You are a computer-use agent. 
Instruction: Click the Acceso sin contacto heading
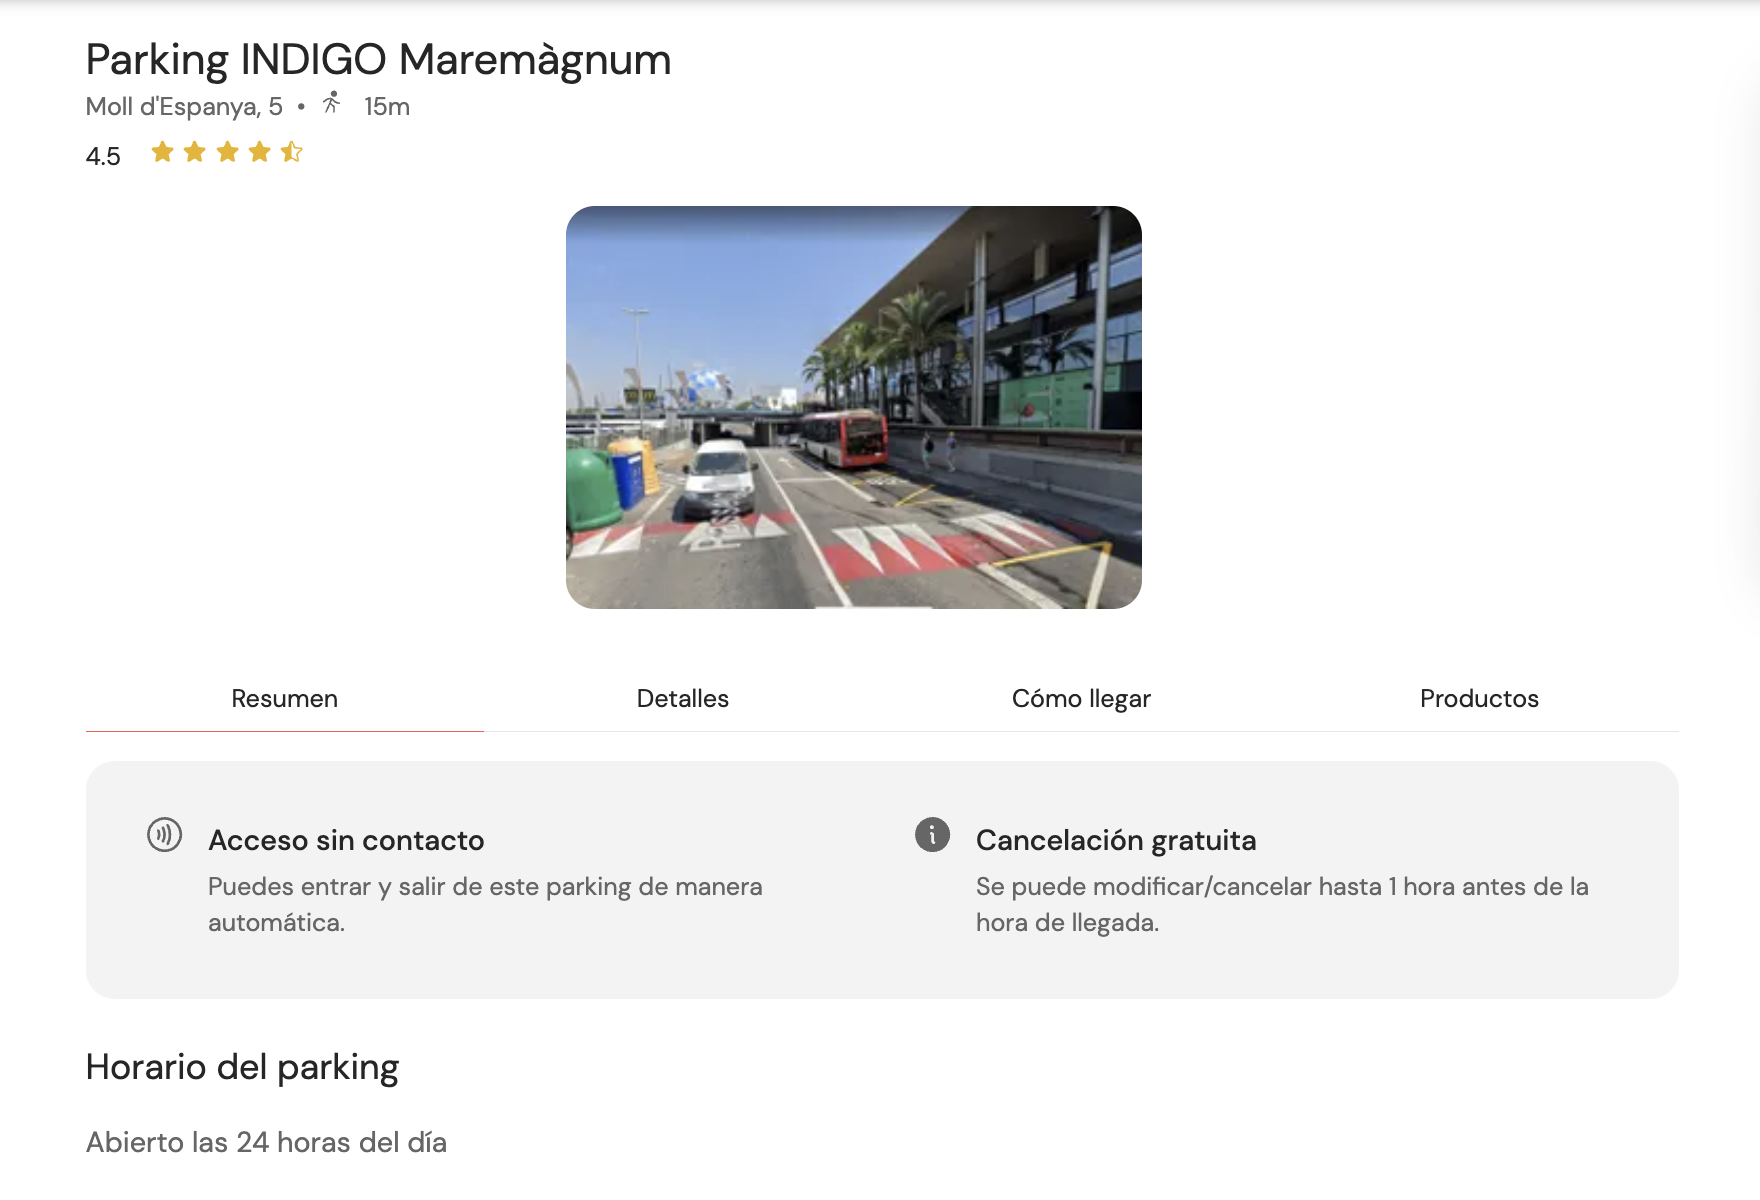345,840
